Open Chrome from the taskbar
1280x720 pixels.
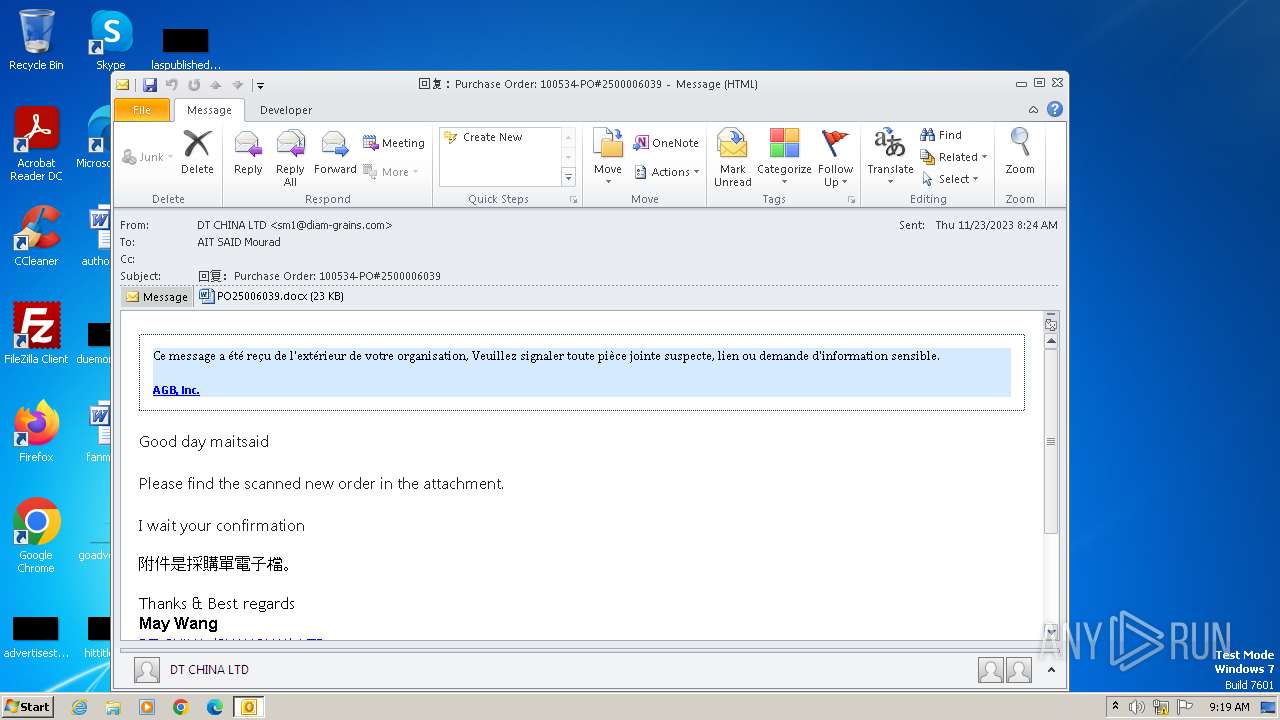[x=181, y=707]
